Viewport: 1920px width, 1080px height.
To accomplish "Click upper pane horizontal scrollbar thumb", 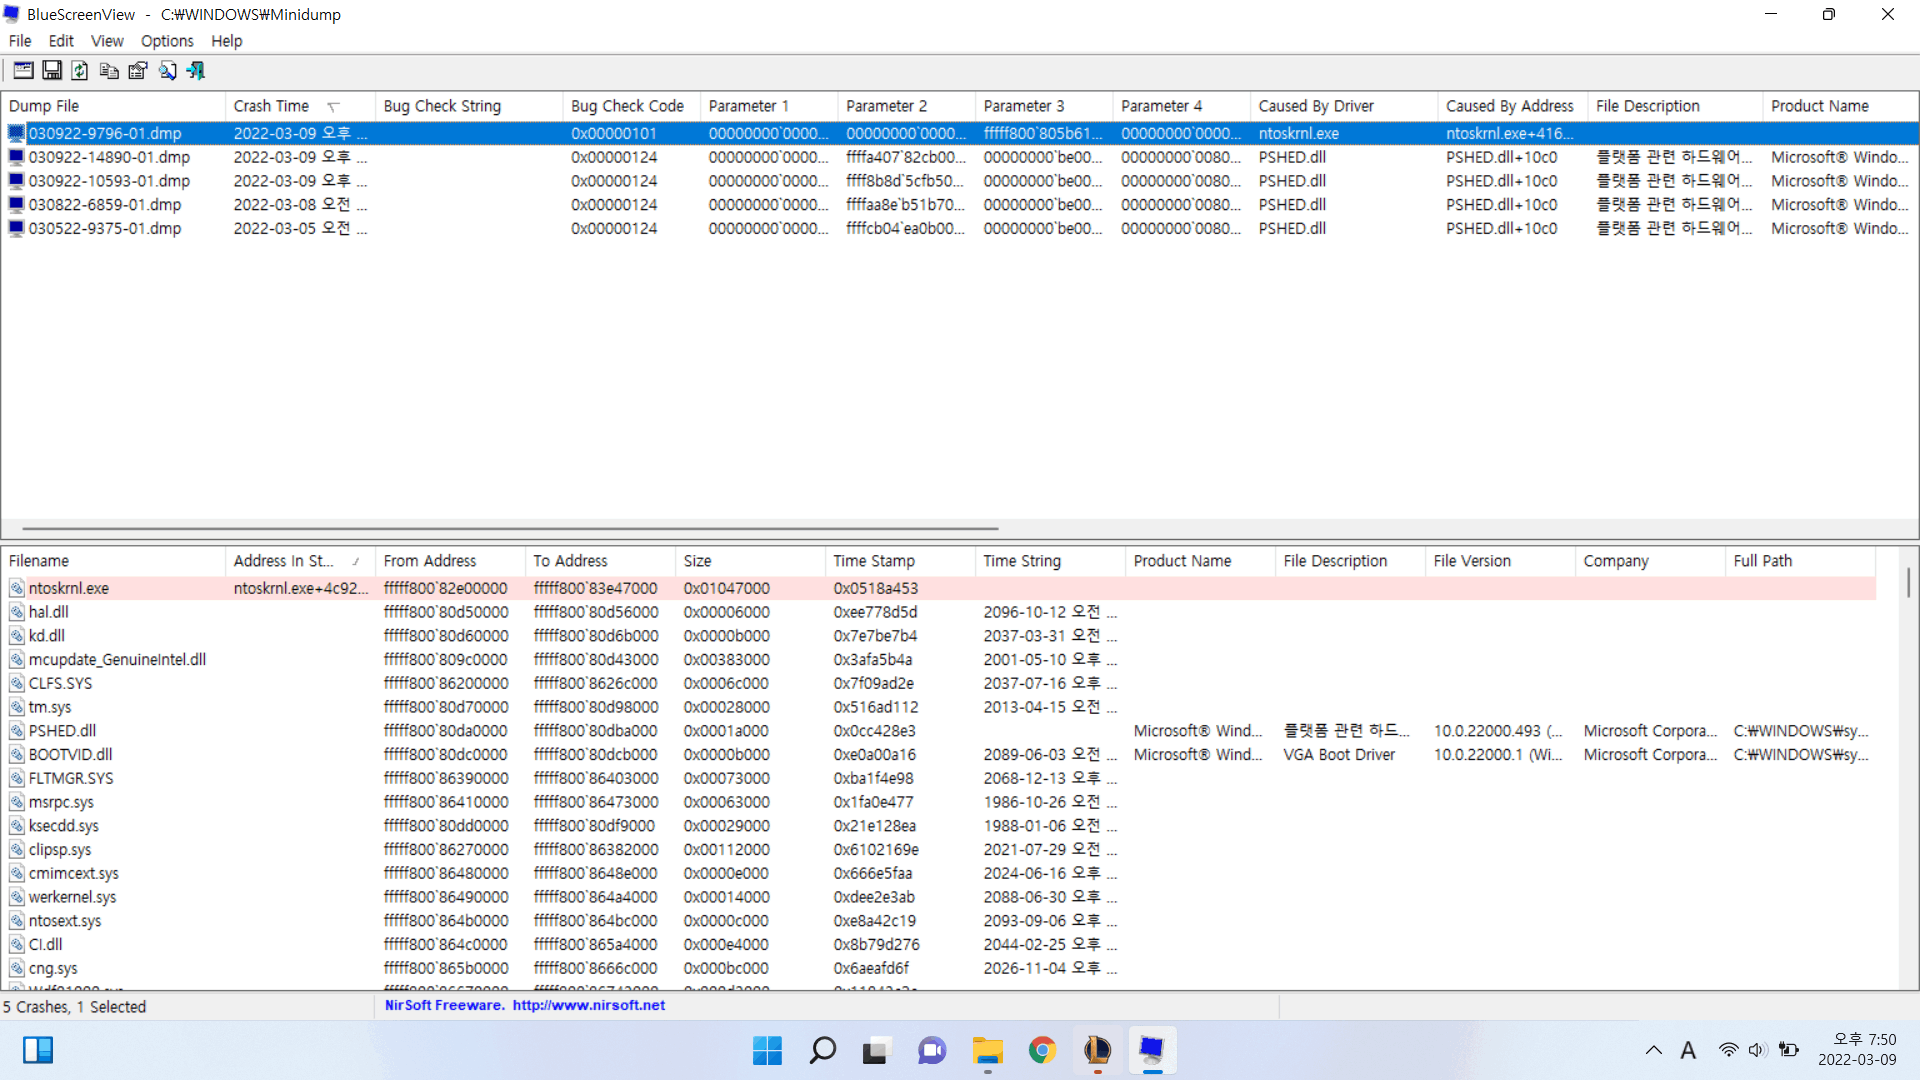I will (x=510, y=528).
